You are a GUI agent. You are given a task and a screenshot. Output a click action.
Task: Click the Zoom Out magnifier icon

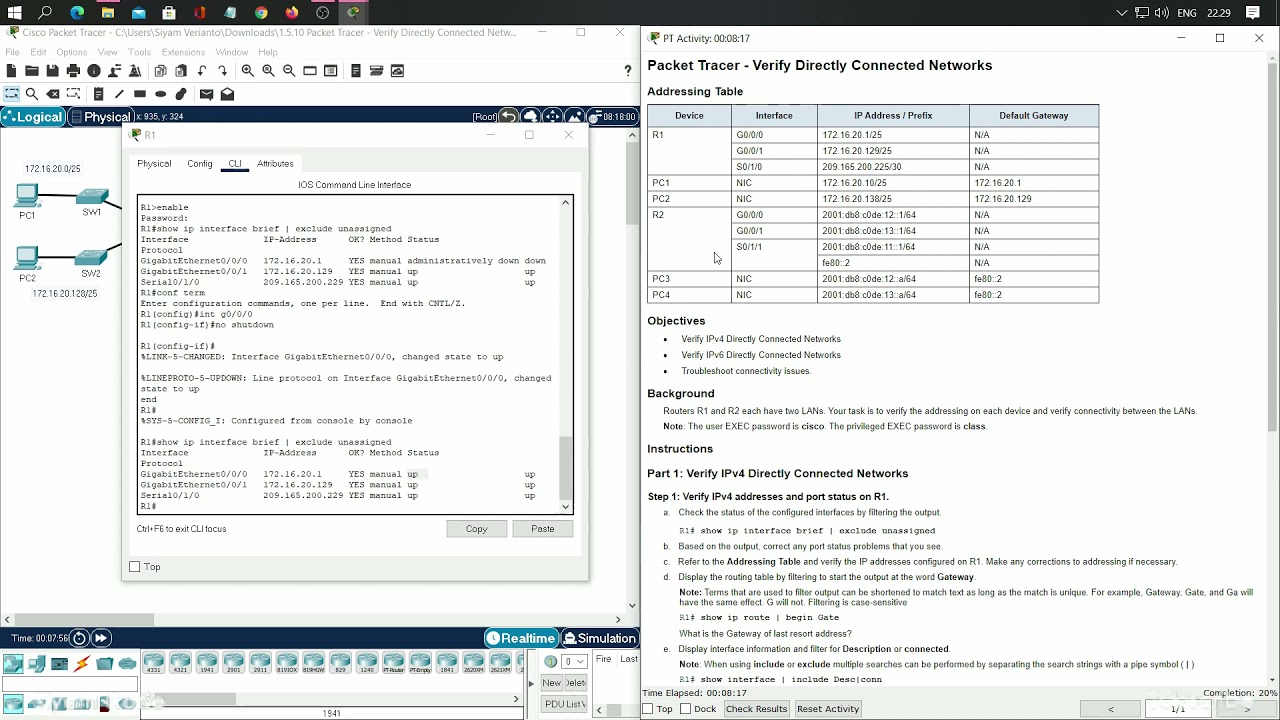[x=289, y=71]
